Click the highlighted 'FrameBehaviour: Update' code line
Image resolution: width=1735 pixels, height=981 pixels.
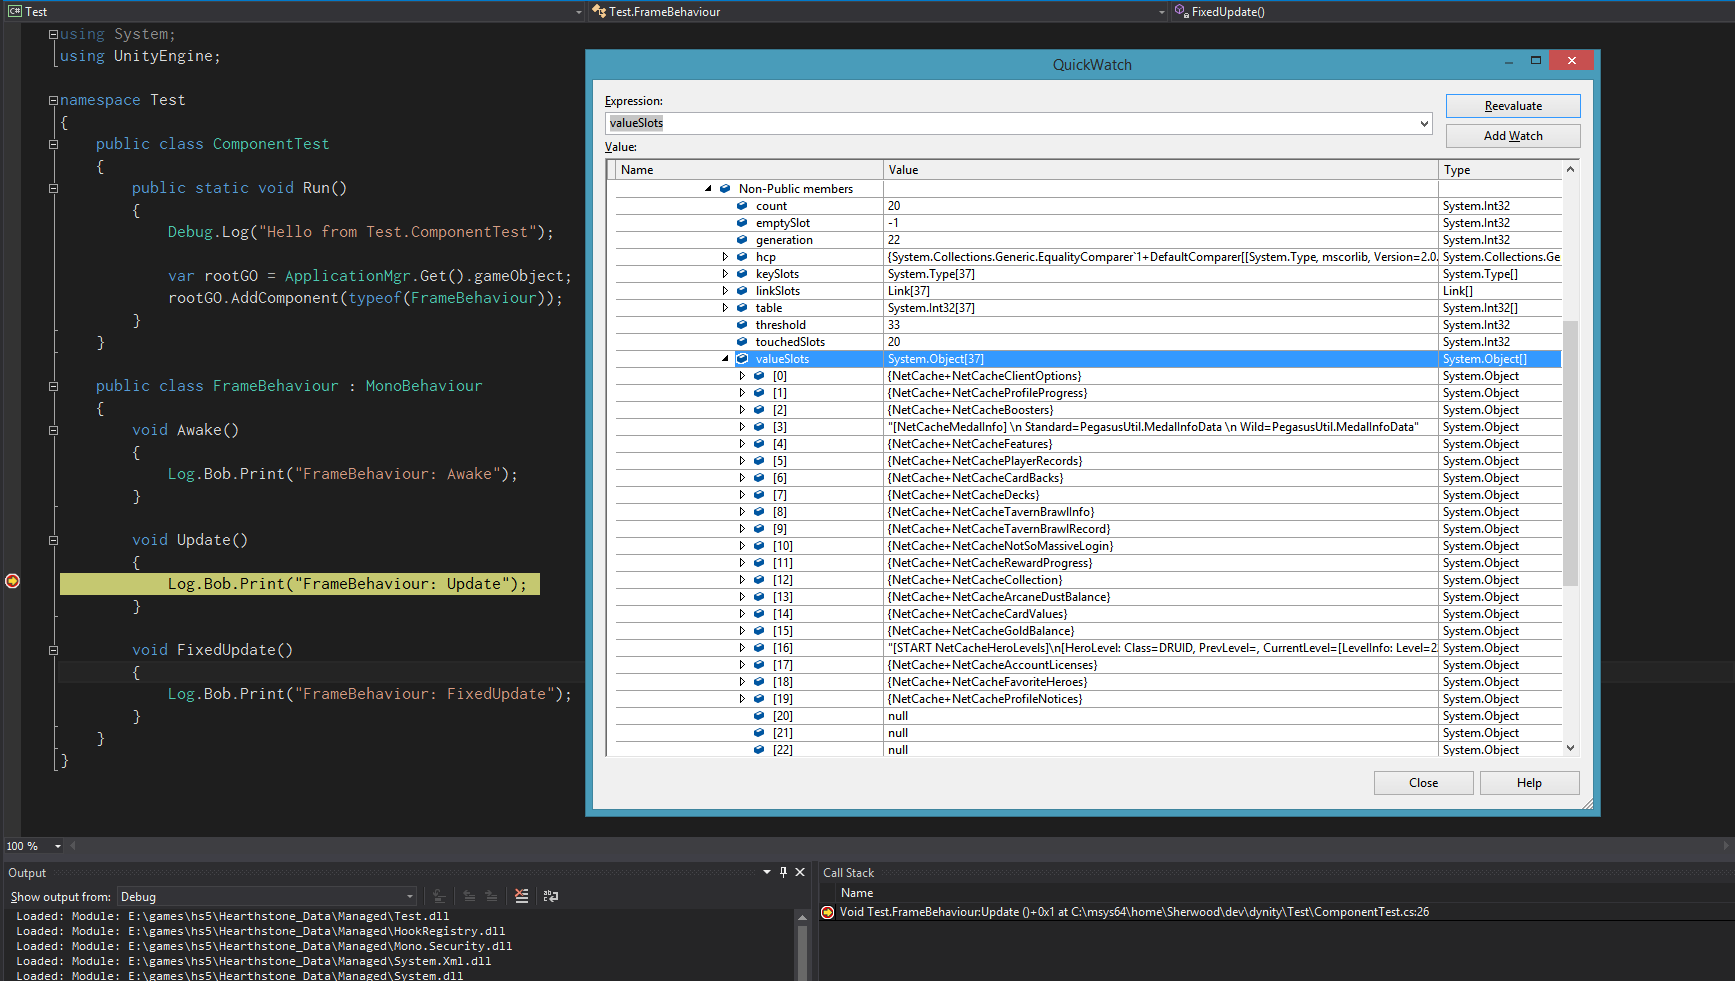300,584
